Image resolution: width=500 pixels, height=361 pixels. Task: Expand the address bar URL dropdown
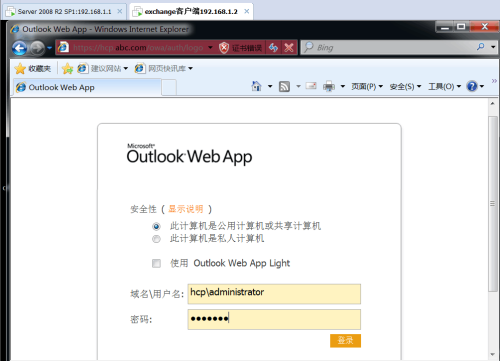point(210,48)
